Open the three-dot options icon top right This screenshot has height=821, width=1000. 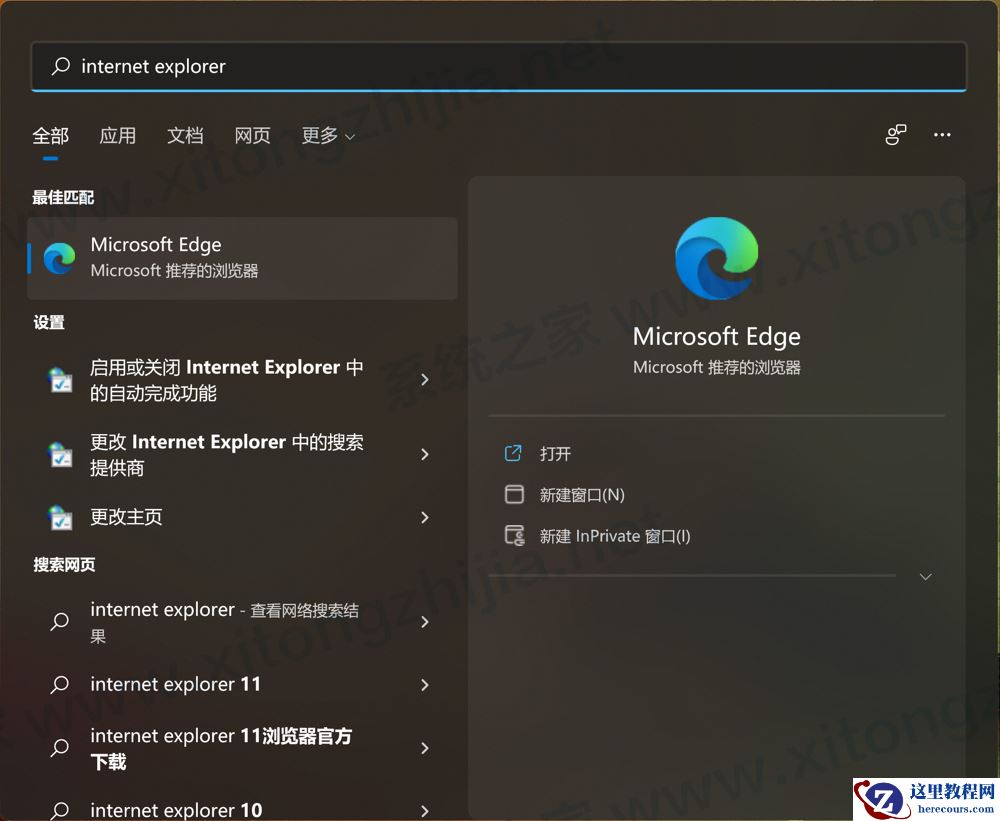point(941,134)
